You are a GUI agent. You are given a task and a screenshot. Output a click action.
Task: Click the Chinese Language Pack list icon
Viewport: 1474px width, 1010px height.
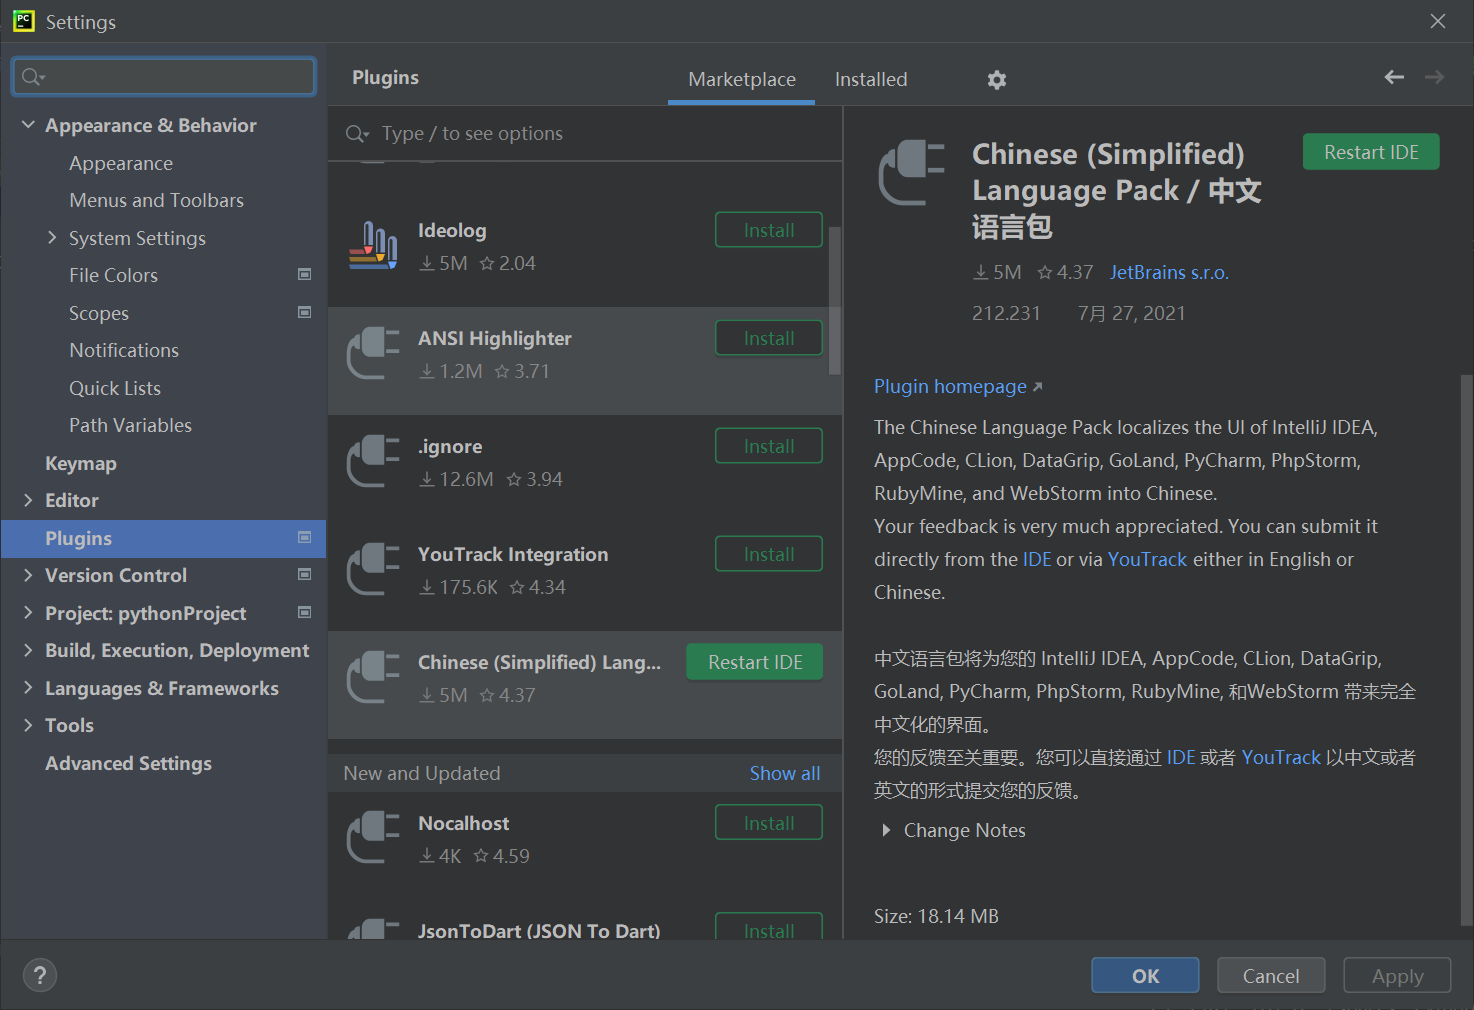(373, 678)
